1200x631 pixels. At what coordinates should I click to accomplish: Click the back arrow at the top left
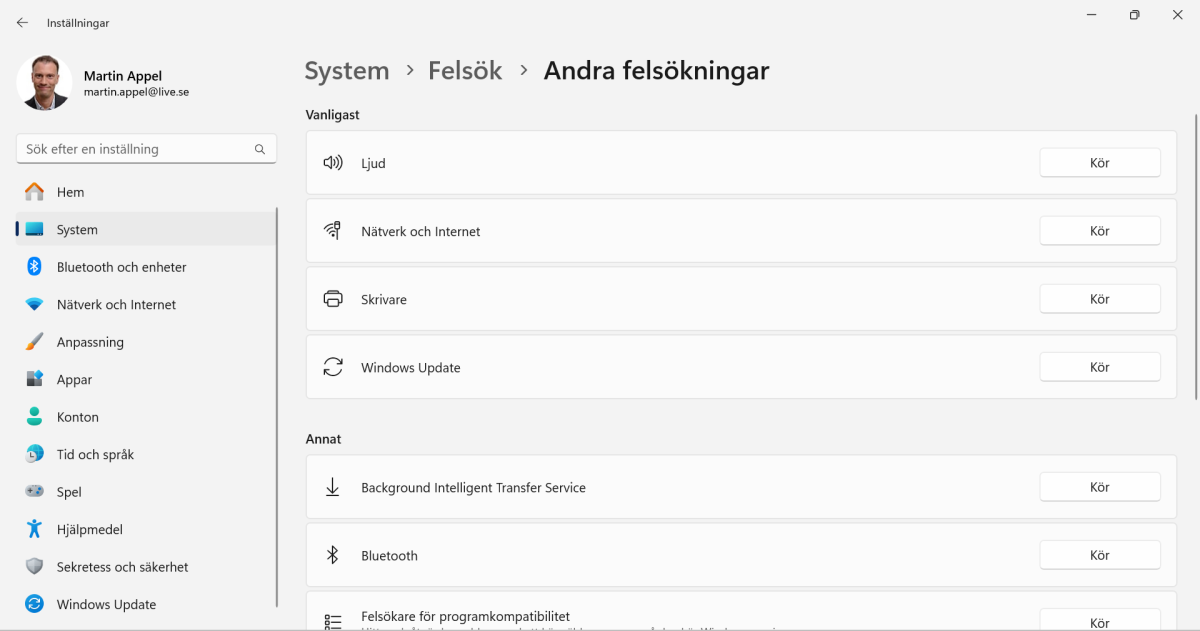point(22,22)
